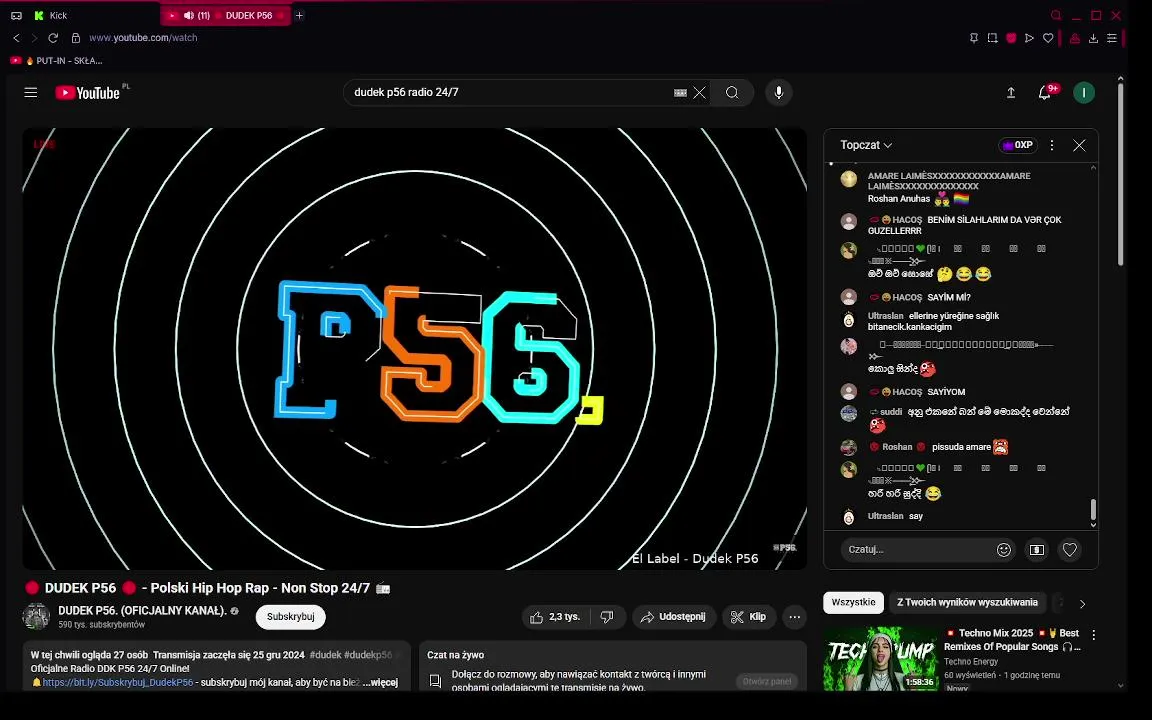The image size is (1152, 720).
Task: Open the Techno Mix 2025 video title
Action: (1012, 640)
